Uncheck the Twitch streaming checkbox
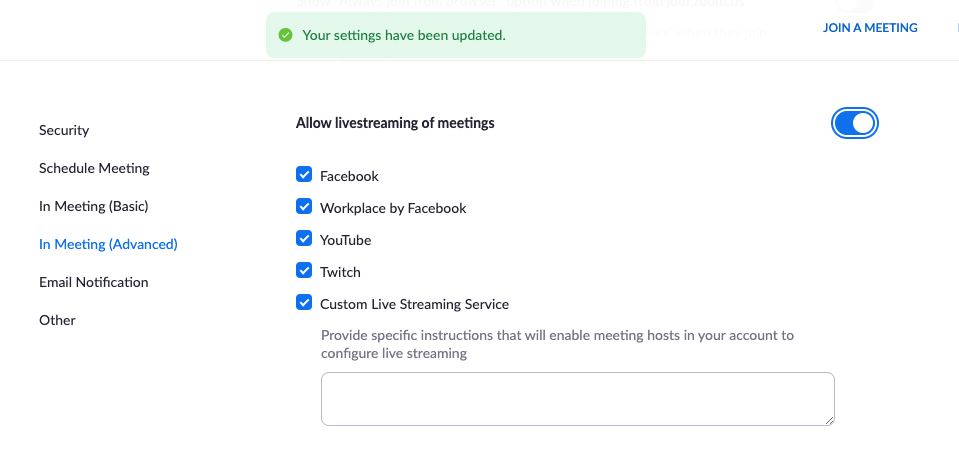 [x=304, y=270]
